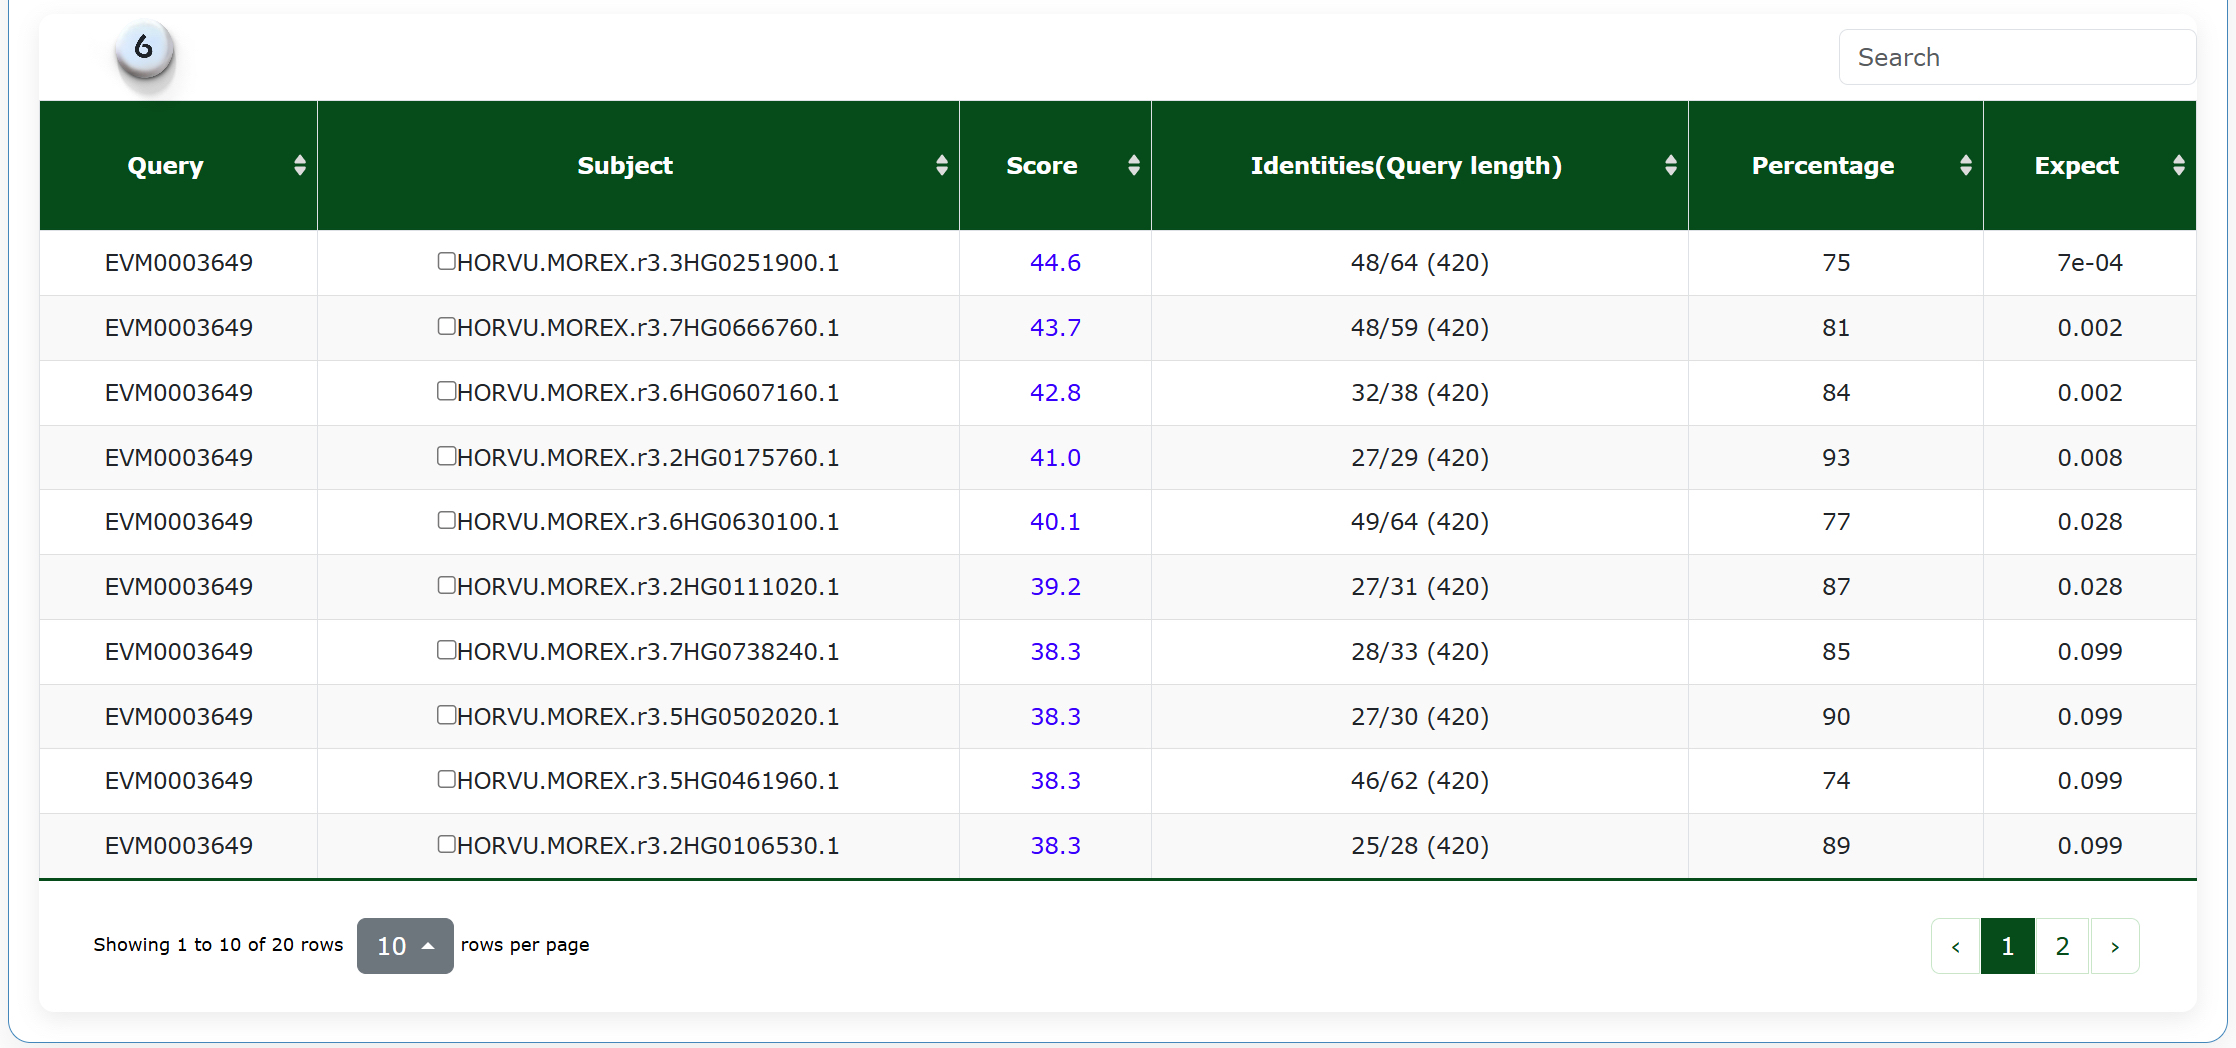Open the 10 rows per page dropdown
The width and height of the screenshot is (2236, 1048).
(x=405, y=946)
